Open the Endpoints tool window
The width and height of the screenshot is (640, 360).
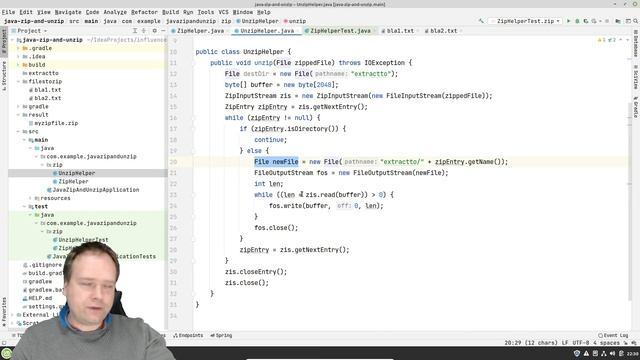coord(188,335)
